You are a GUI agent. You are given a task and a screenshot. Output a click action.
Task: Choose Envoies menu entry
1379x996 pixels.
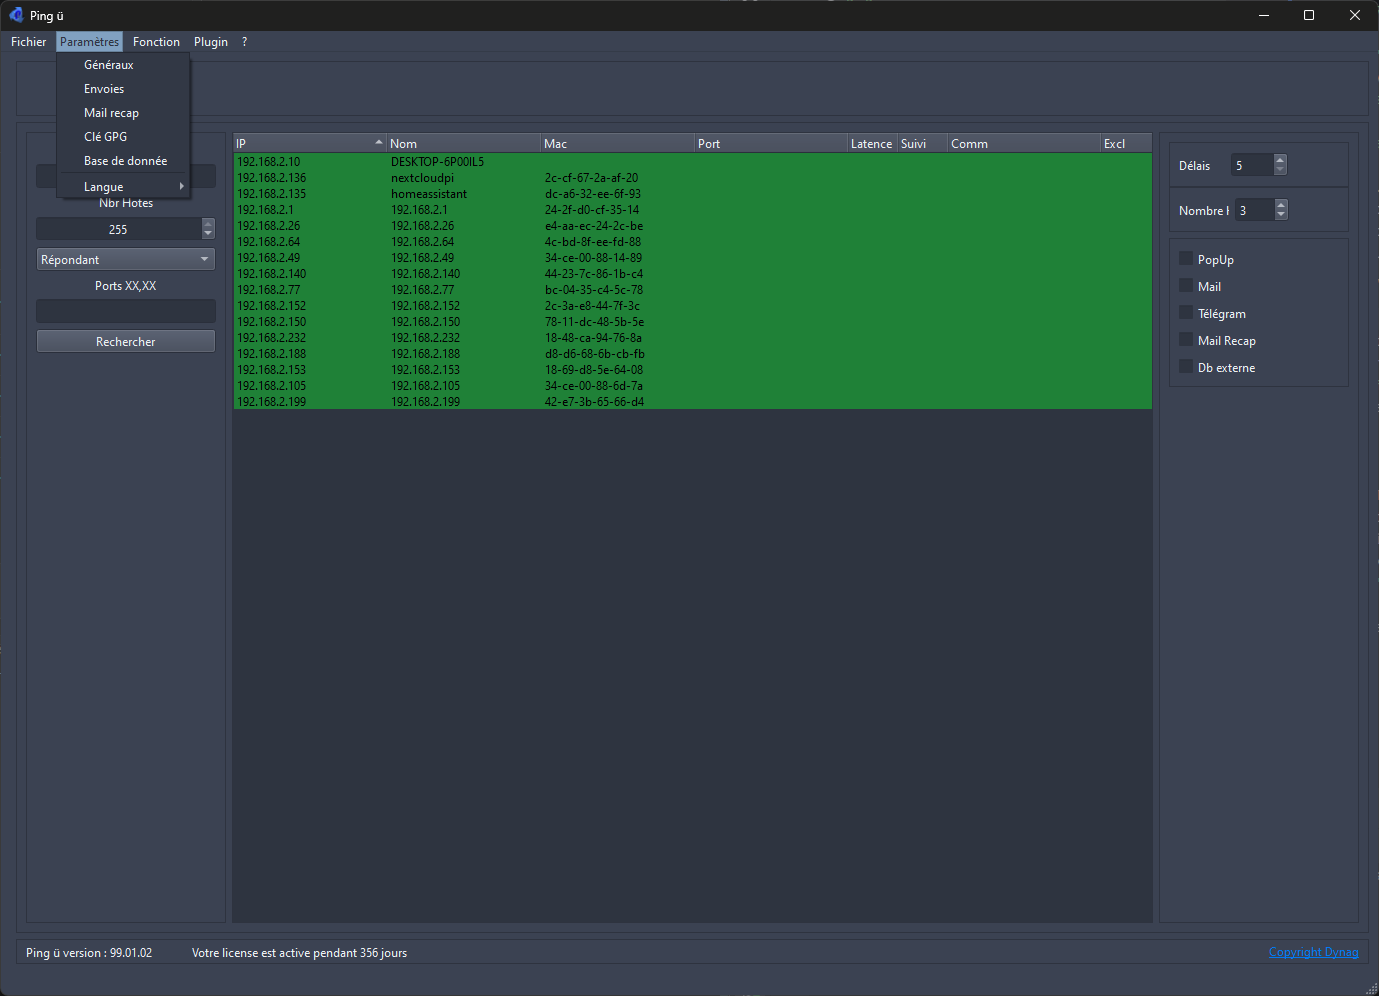click(123, 89)
